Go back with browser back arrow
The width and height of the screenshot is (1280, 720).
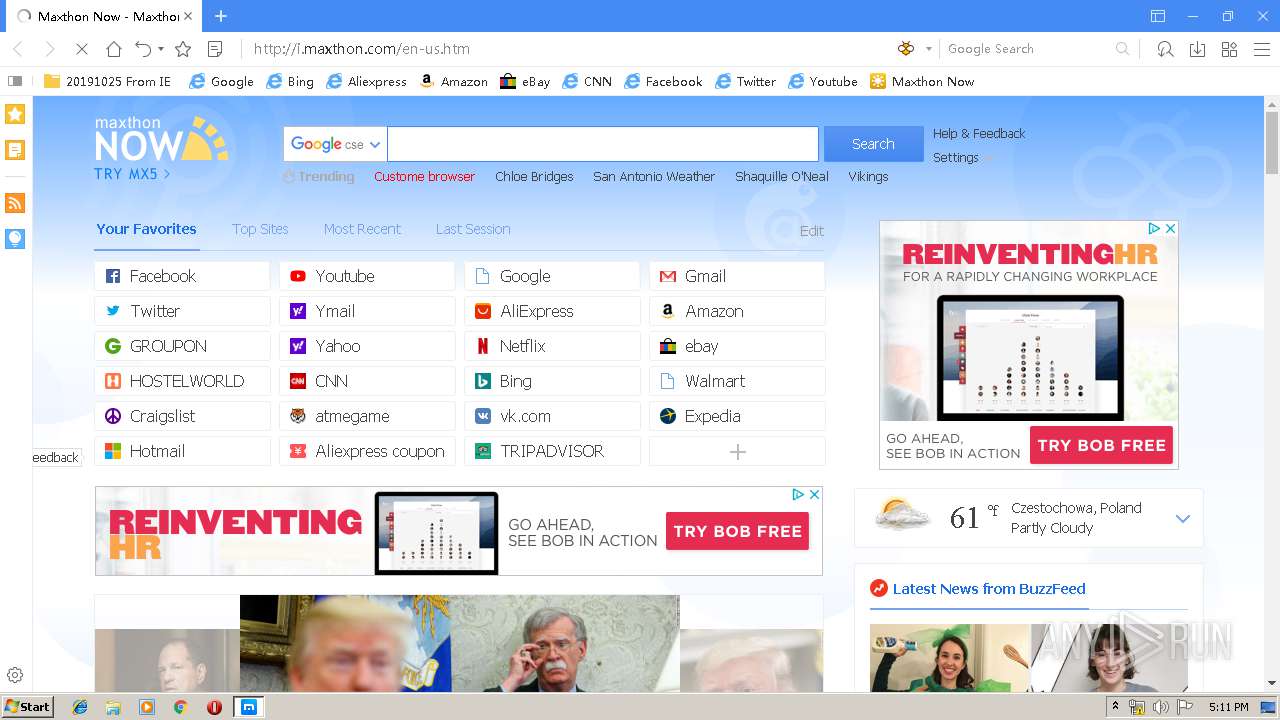click(17, 49)
